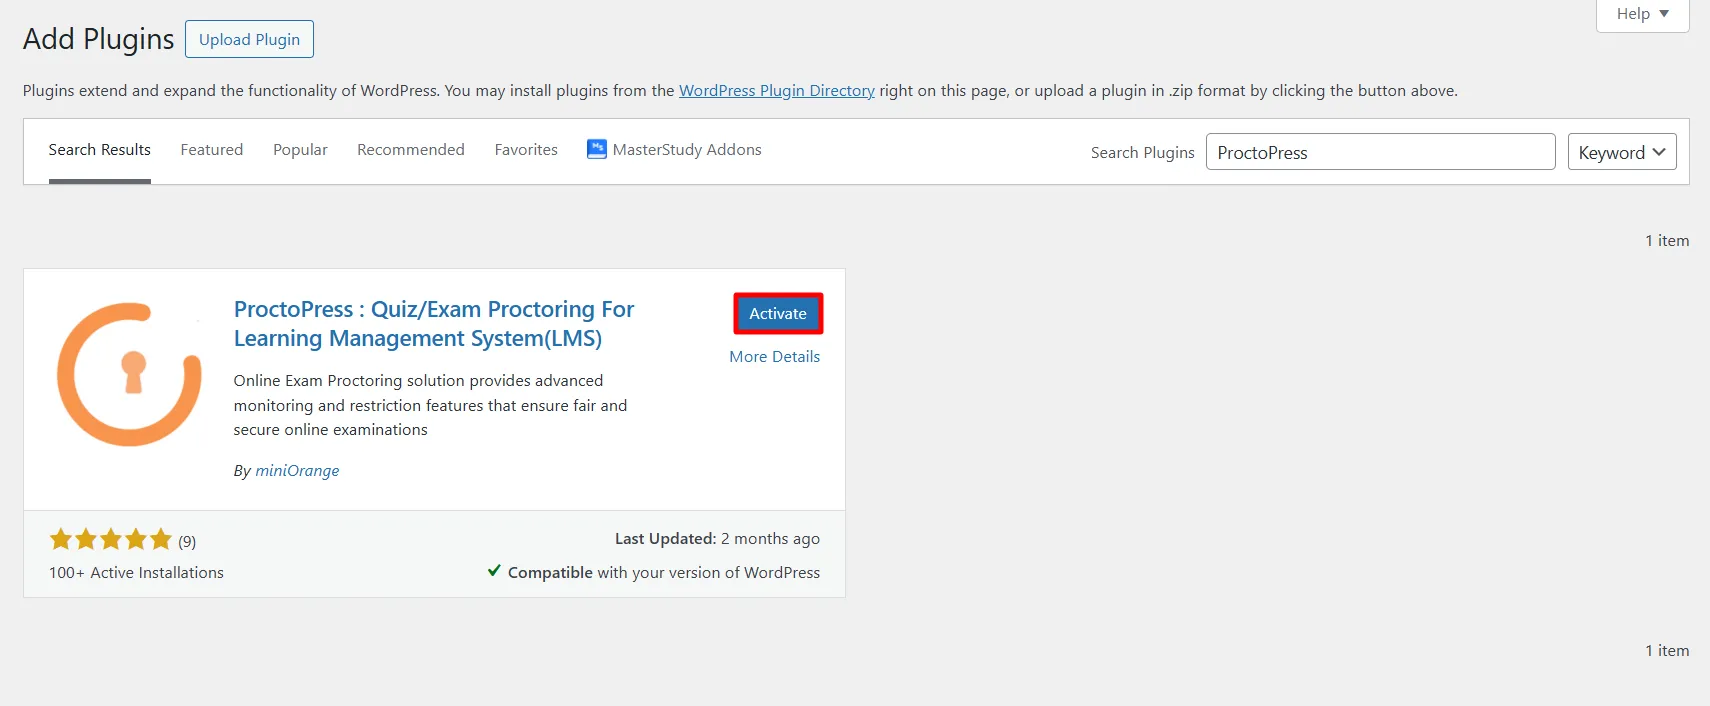Viewport: 1710px width, 706px height.
Task: Open the Keyword search type dropdown
Action: [x=1622, y=152]
